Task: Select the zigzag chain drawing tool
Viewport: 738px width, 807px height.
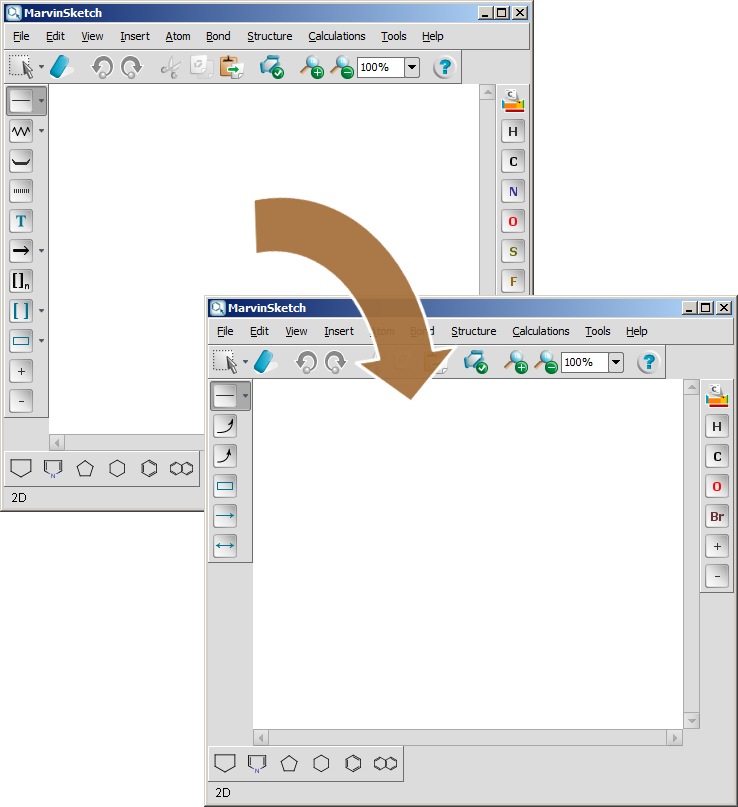Action: click(x=21, y=131)
